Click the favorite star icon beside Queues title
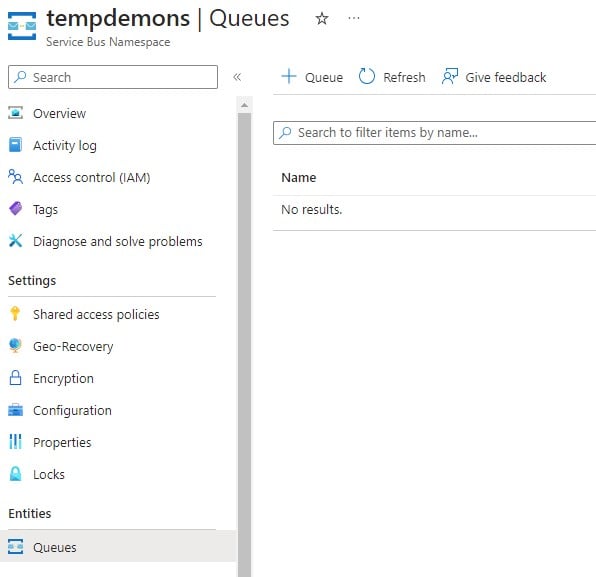Image resolution: width=596 pixels, height=577 pixels. (322, 18)
